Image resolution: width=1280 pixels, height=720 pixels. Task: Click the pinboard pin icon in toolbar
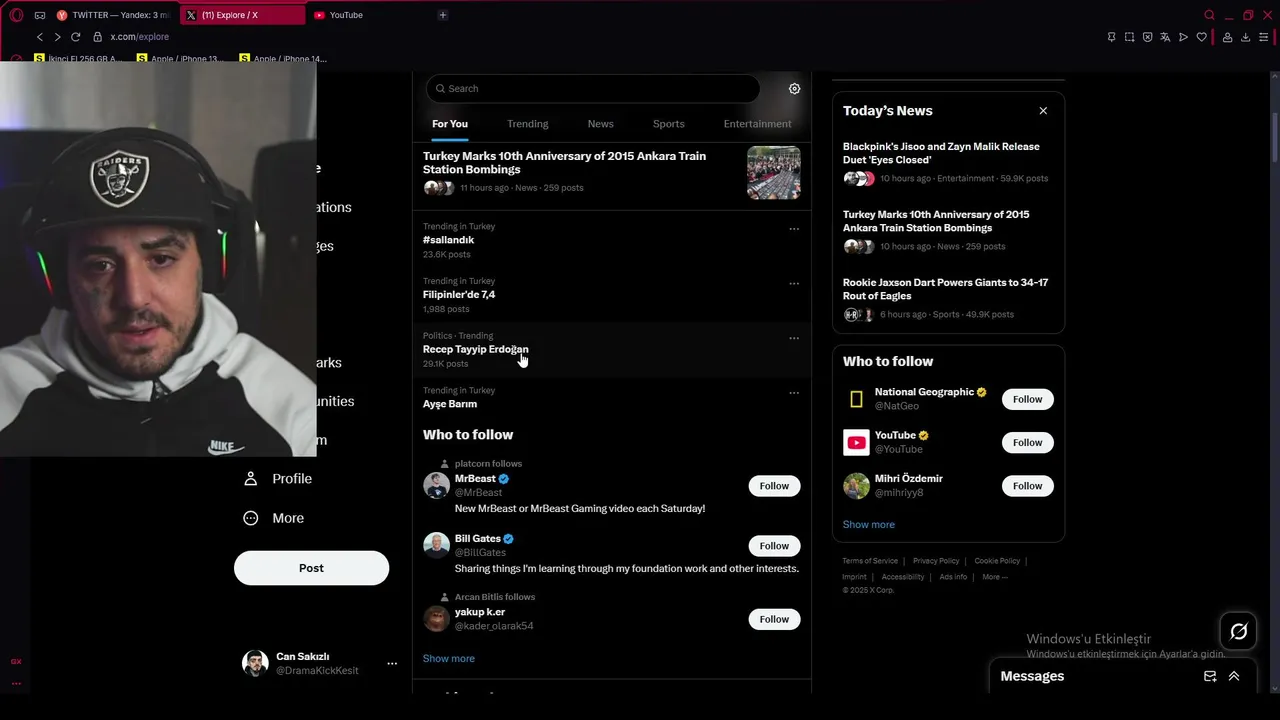(1111, 37)
